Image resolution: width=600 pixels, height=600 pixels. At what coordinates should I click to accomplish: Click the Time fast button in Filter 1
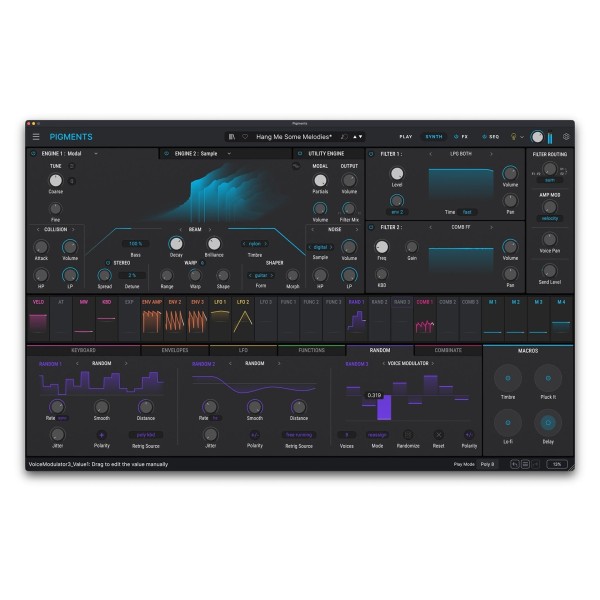(467, 212)
